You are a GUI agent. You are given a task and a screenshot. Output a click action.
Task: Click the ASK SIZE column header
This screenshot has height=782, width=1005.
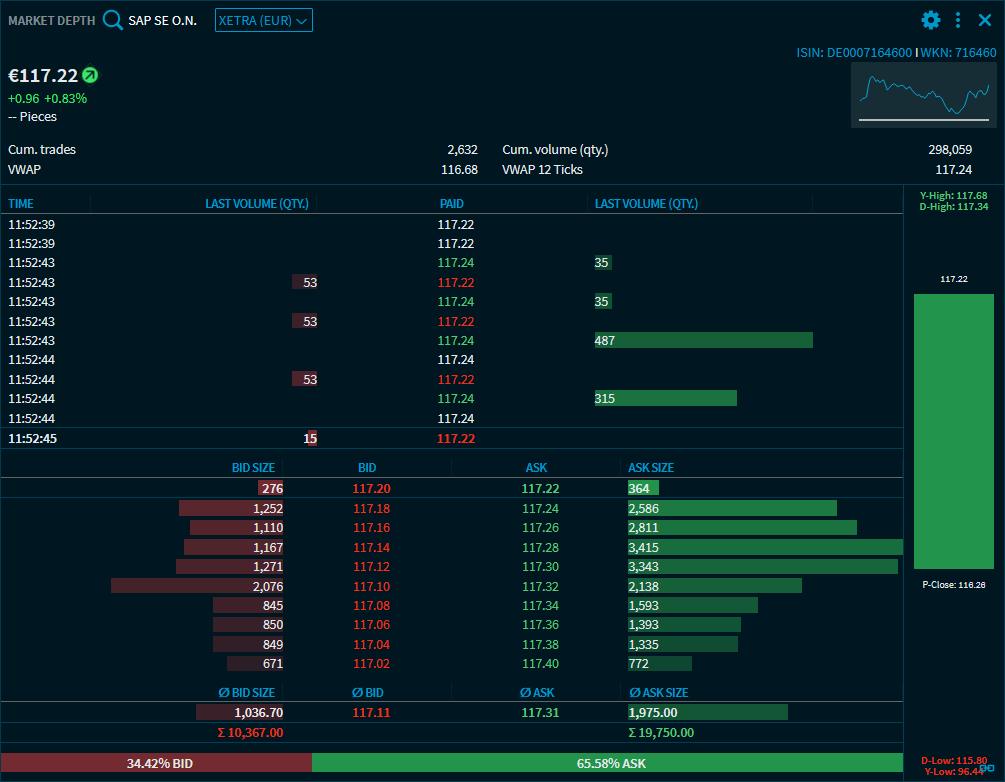tap(650, 468)
